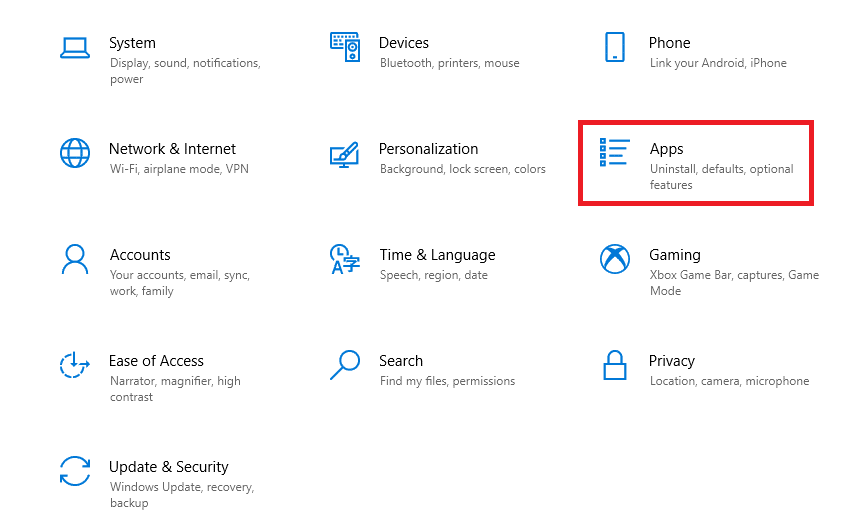Select the Privacy heading text
854x528 pixels.
pyautogui.click(x=672, y=361)
